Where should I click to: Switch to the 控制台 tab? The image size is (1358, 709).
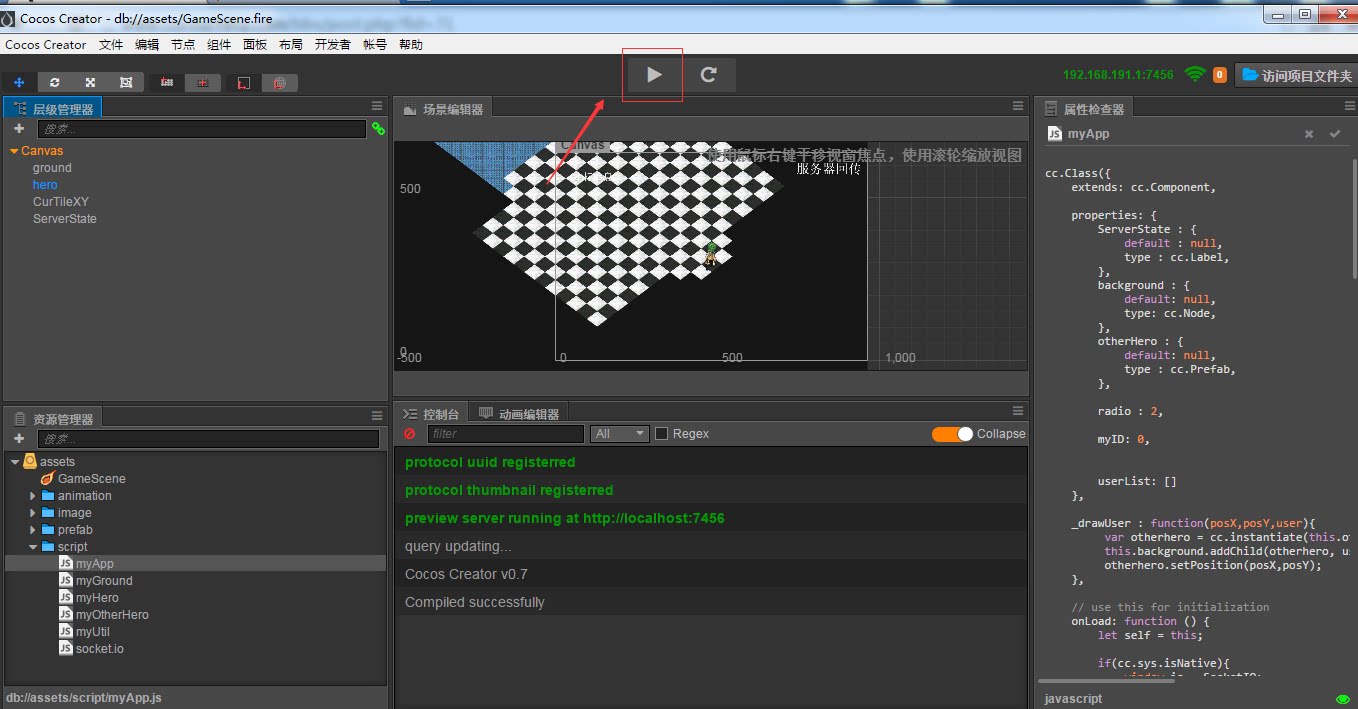pyautogui.click(x=431, y=414)
